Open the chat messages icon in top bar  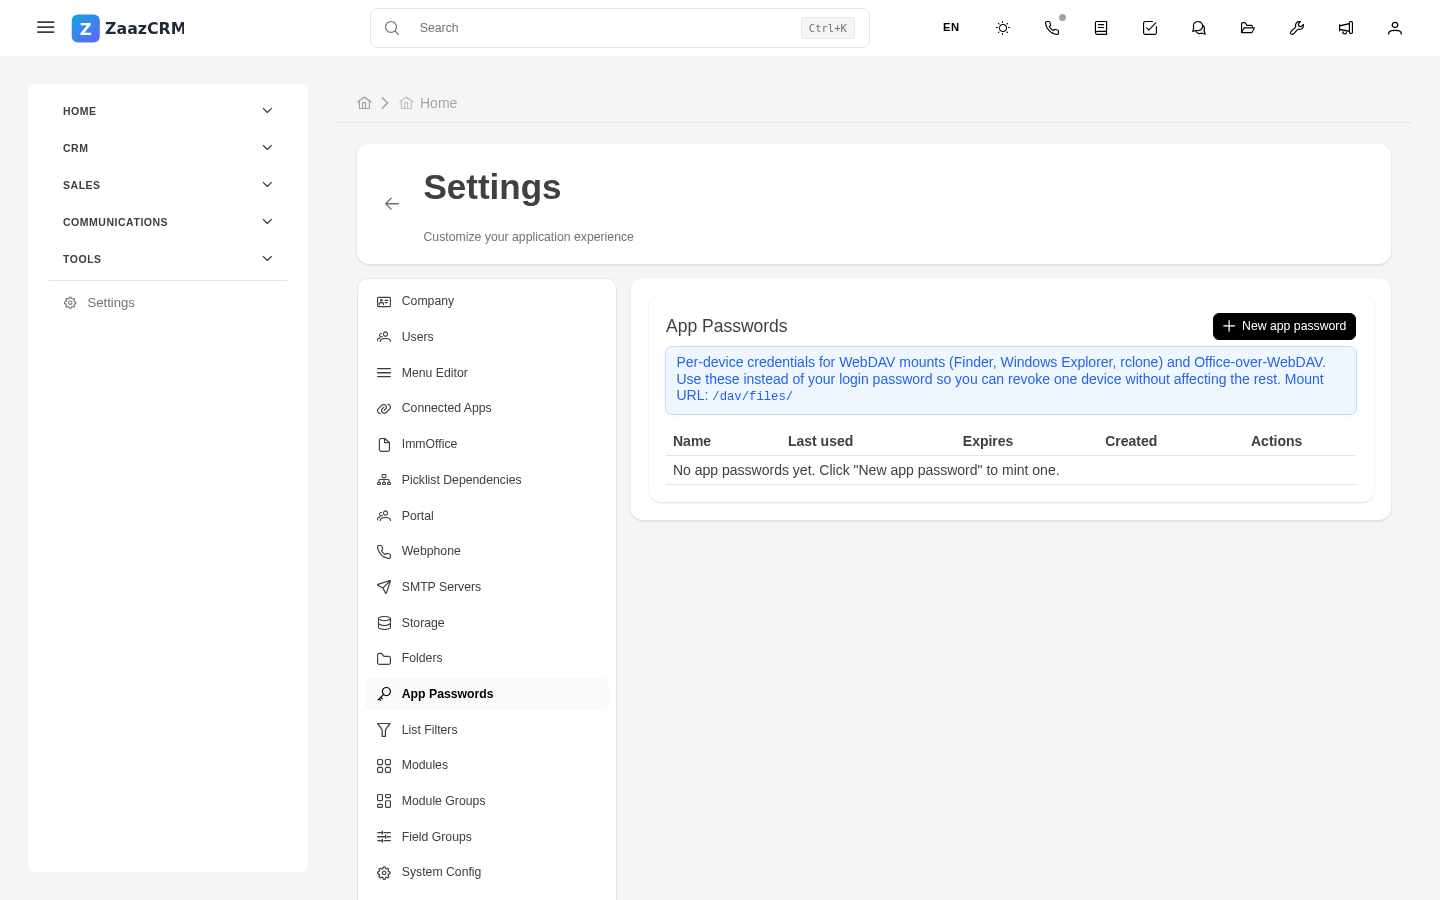click(x=1199, y=28)
